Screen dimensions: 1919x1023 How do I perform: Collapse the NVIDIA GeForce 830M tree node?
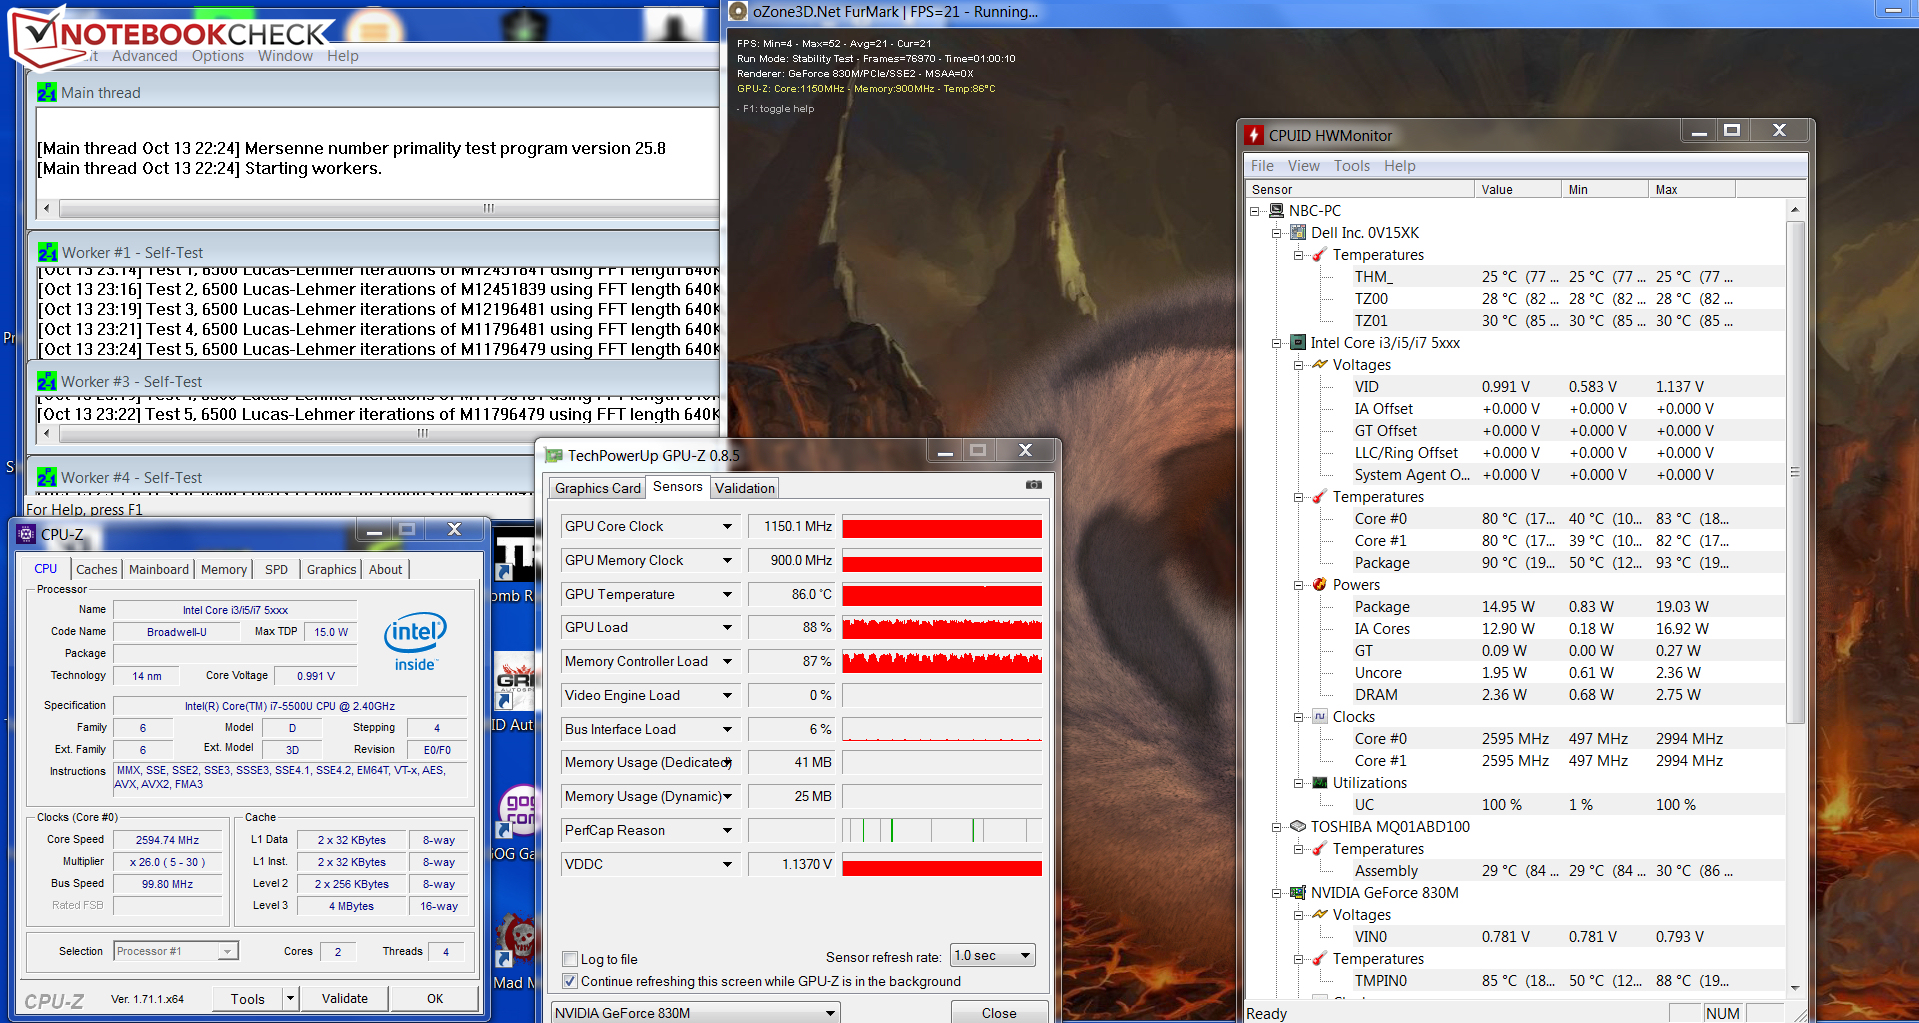point(1277,893)
